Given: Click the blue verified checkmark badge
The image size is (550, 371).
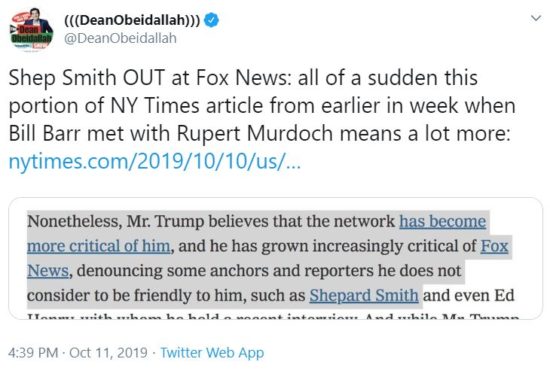Looking at the screenshot, I should pyautogui.click(x=212, y=20).
